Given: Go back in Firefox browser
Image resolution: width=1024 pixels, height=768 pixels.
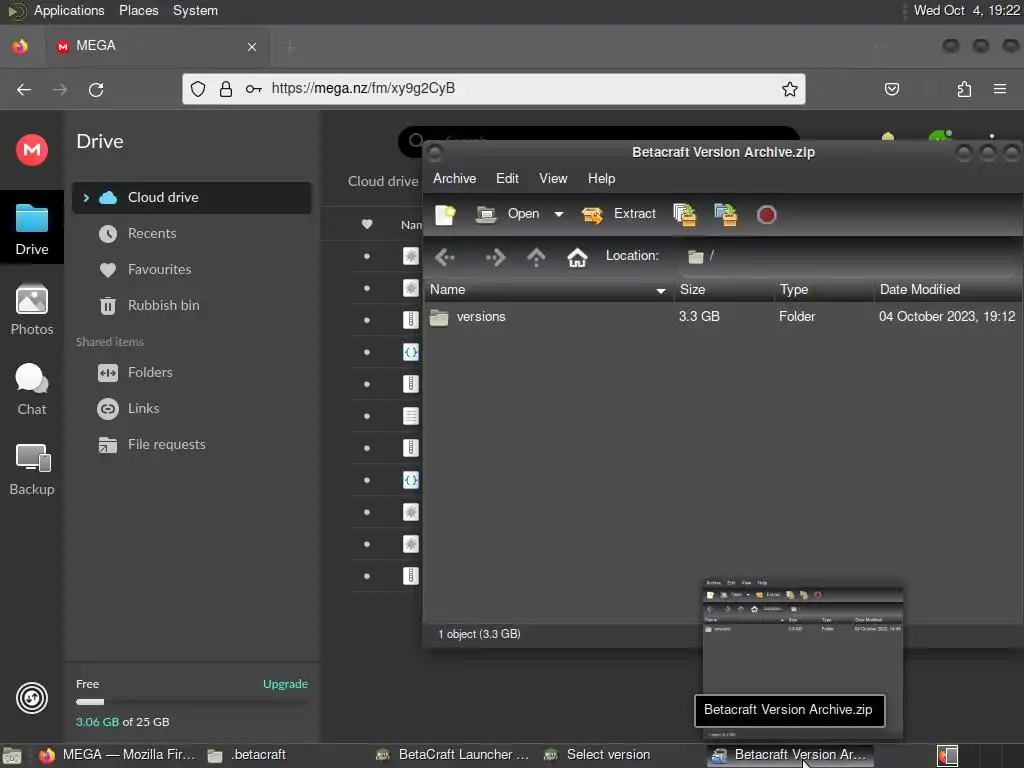Looking at the screenshot, I should pos(24,89).
